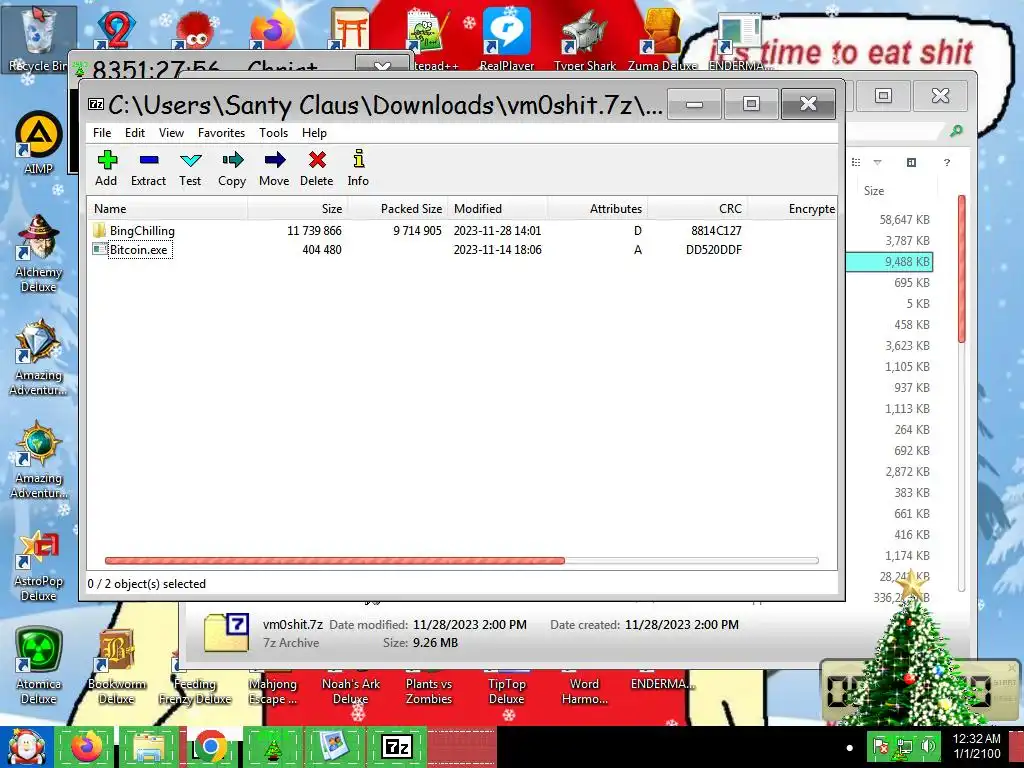Click the Encrypted column header
The image size is (1024, 768).
coord(792,209)
